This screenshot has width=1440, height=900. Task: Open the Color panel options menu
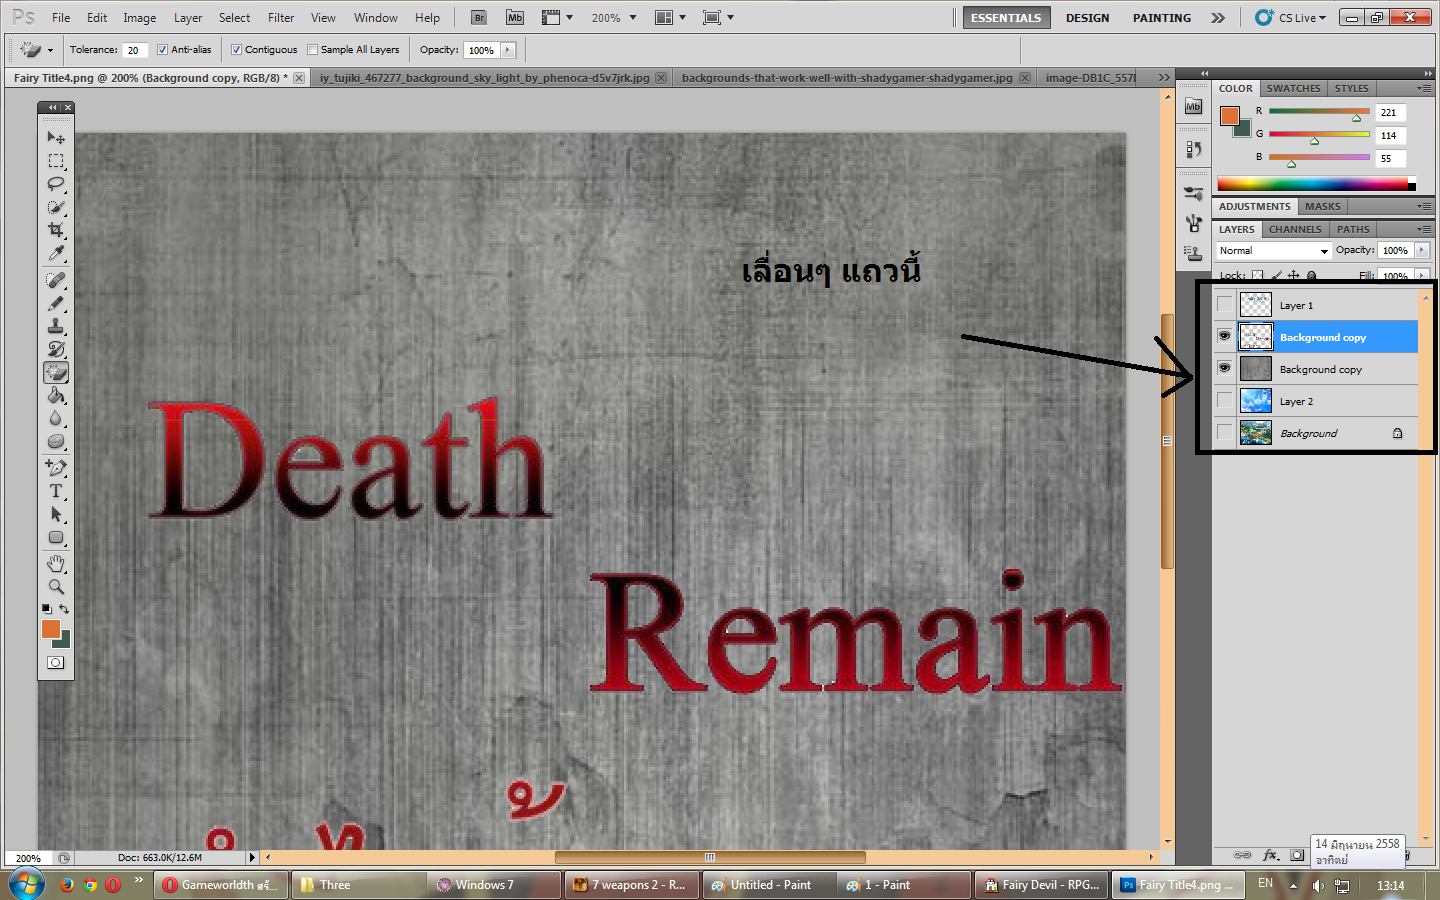(x=1424, y=88)
